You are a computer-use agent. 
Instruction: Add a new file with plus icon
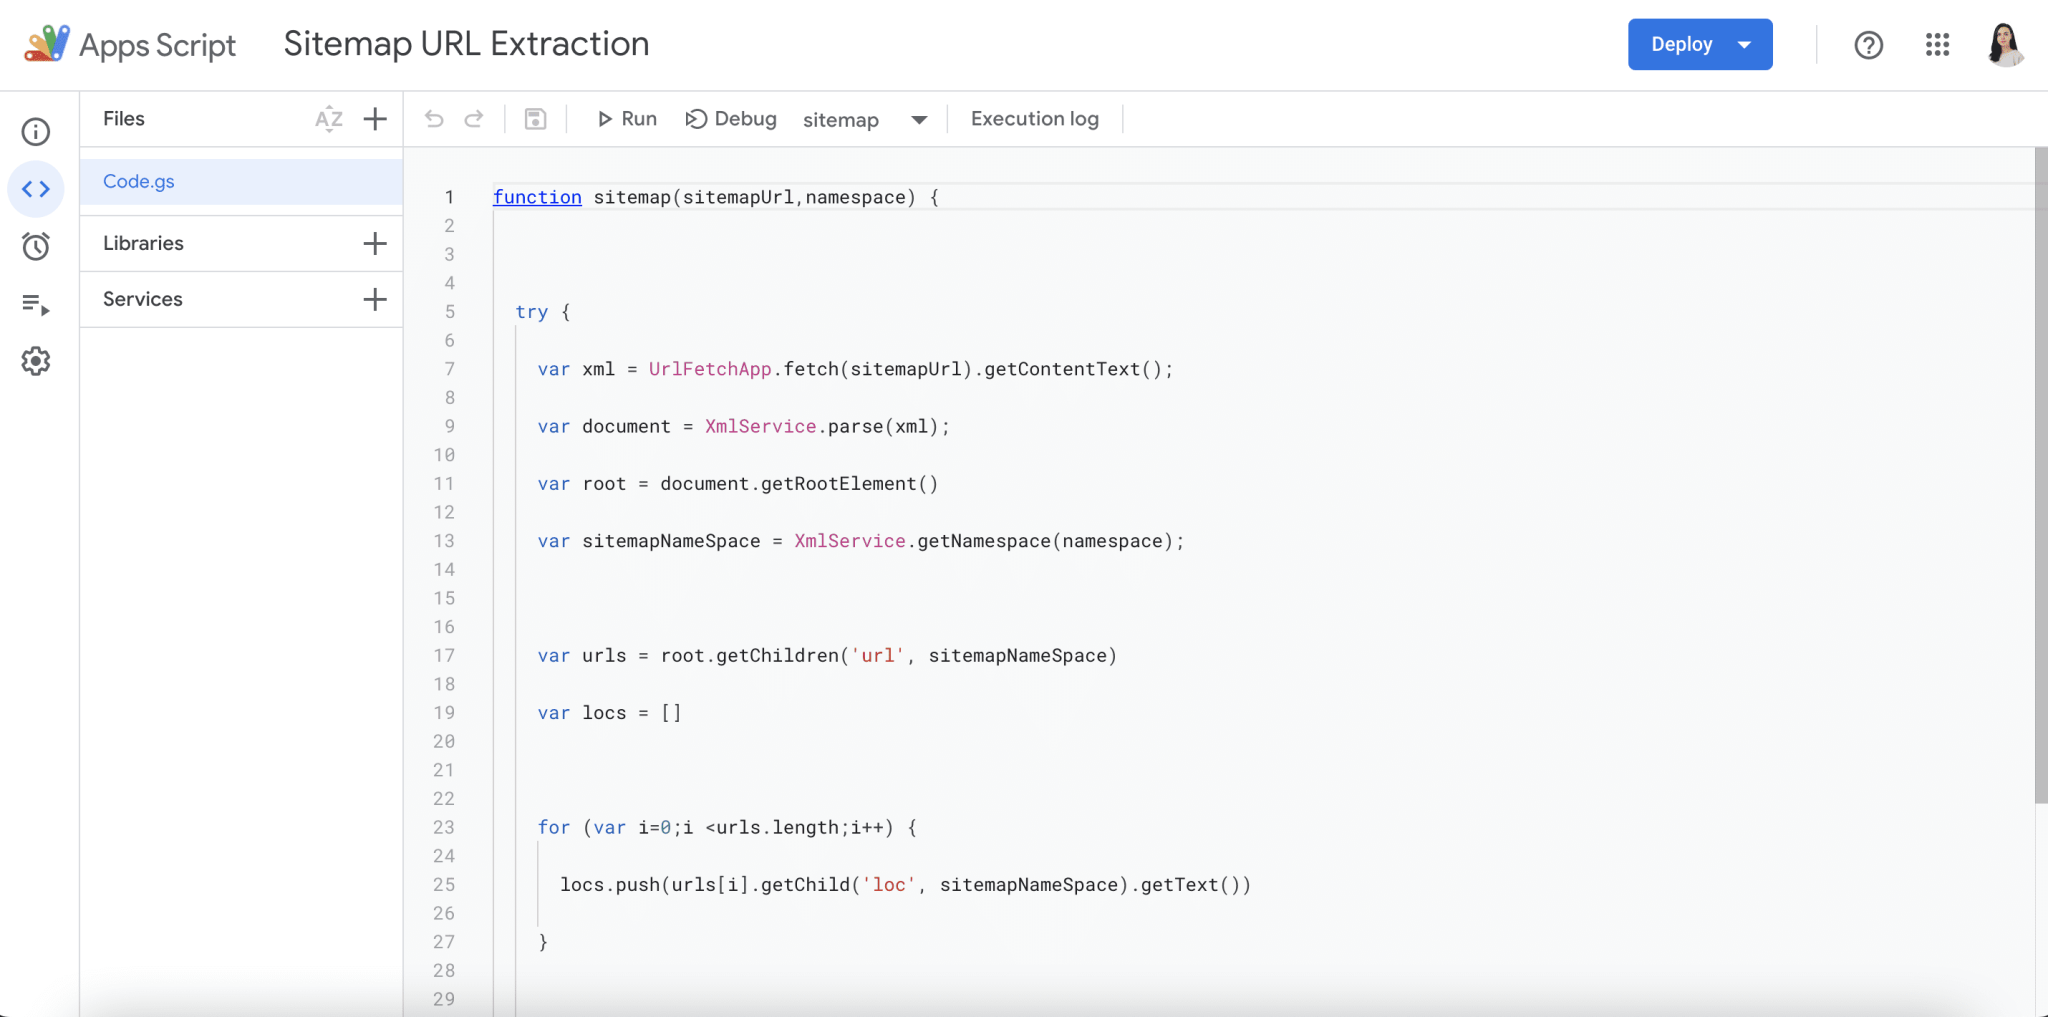point(375,119)
